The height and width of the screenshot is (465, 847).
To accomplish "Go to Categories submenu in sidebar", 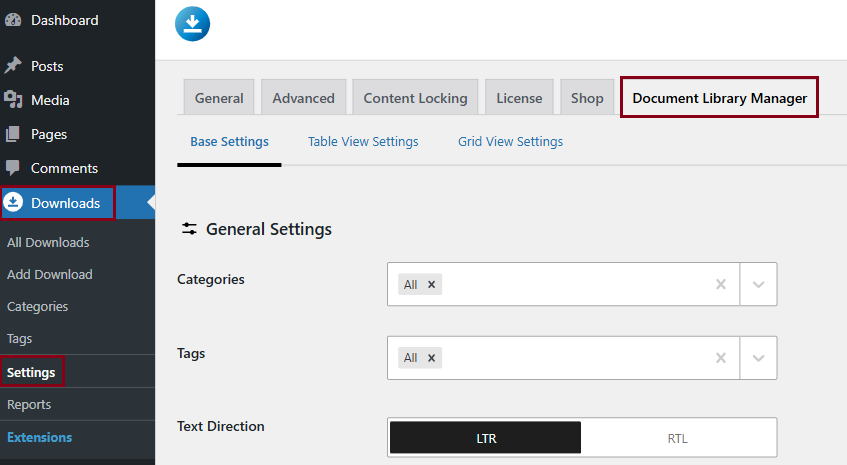I will tap(37, 307).
